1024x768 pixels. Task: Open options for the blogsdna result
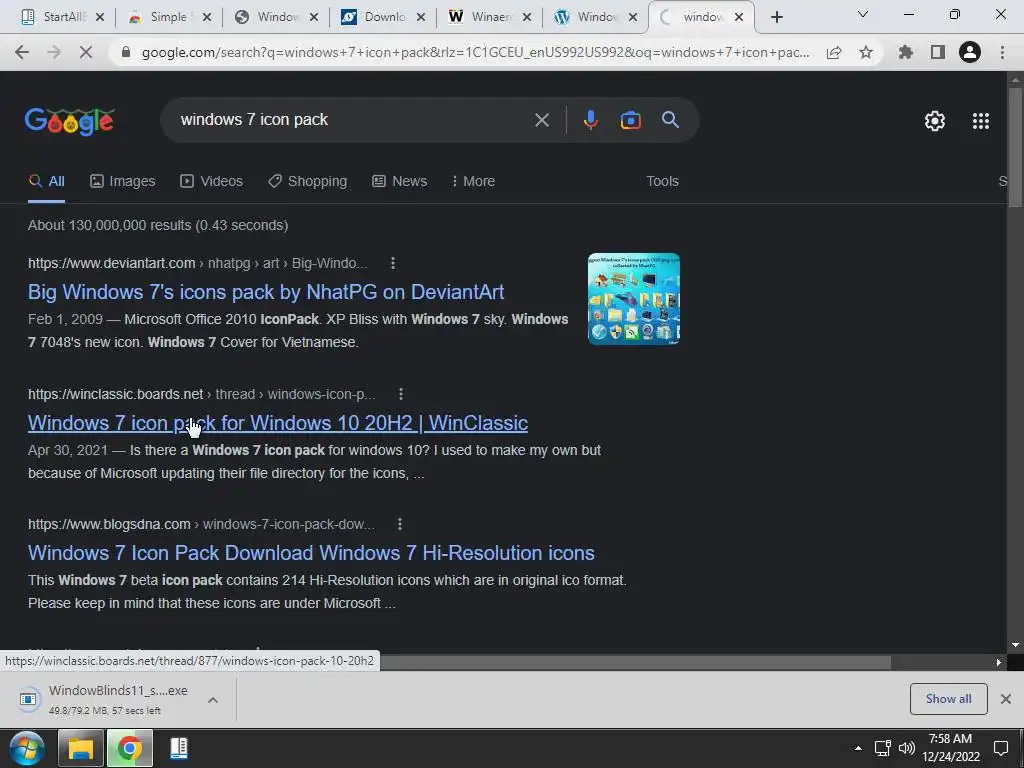click(x=400, y=524)
